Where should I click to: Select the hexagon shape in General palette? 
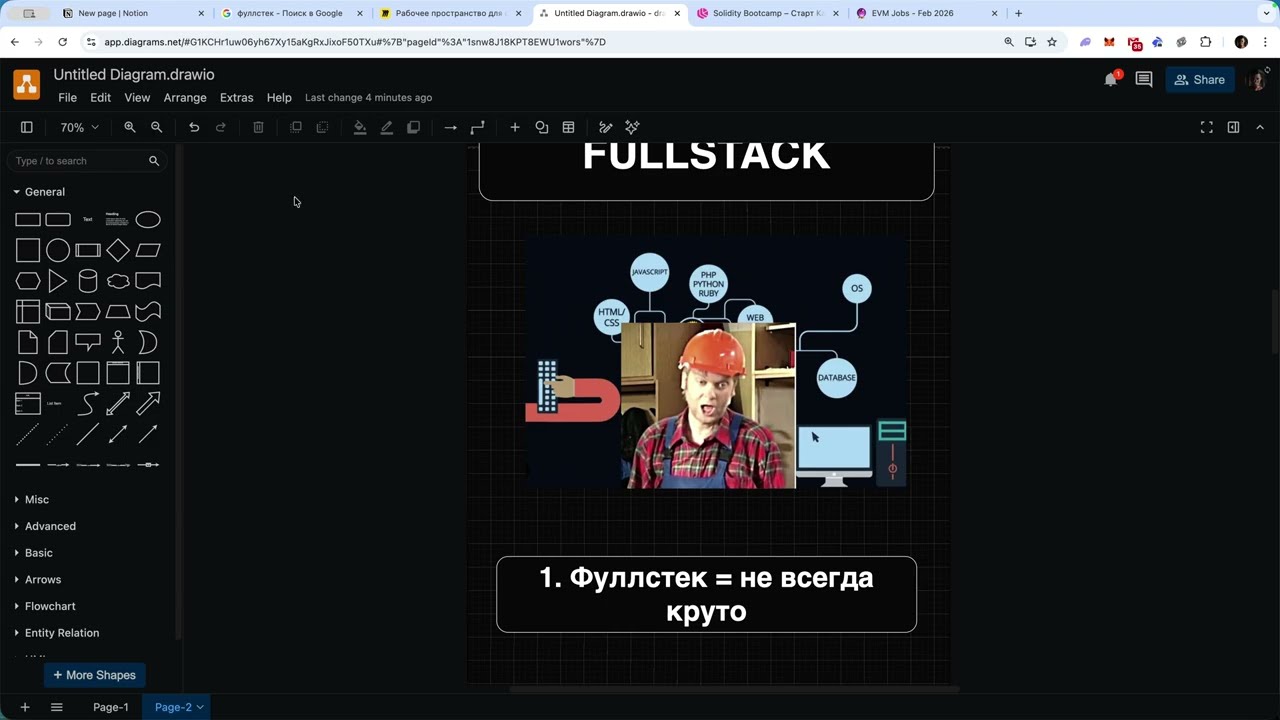click(28, 281)
